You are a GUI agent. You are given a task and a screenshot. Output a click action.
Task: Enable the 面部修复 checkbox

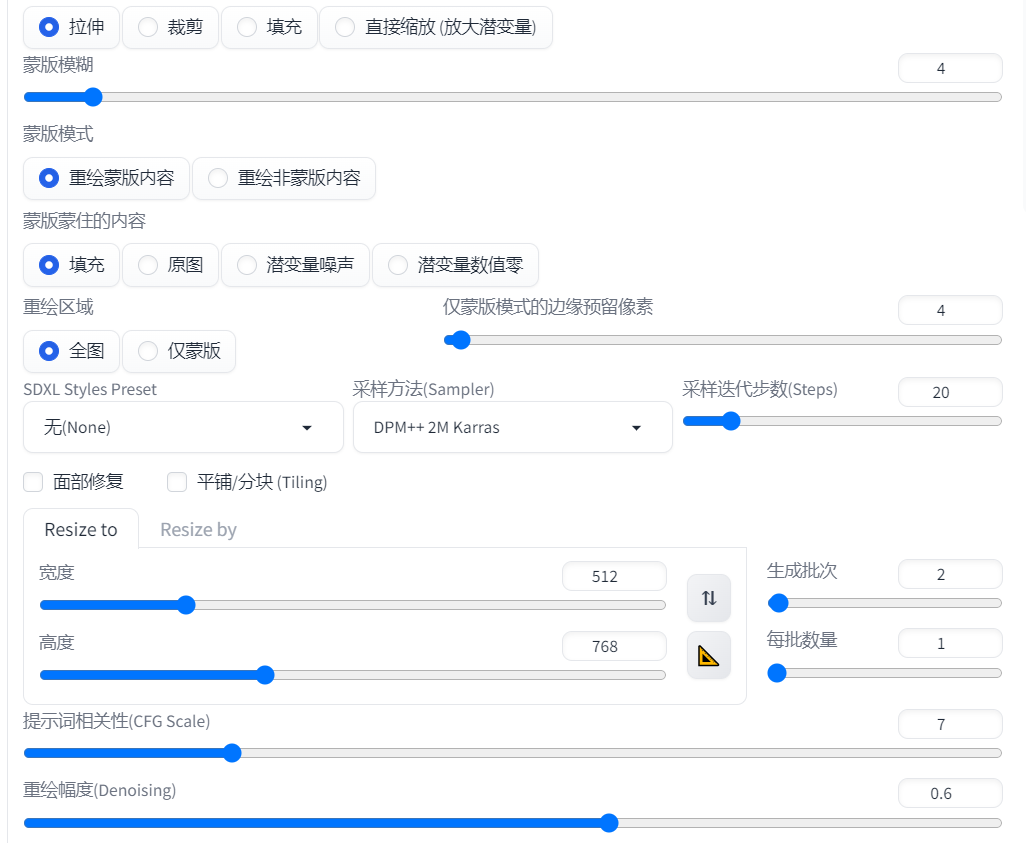pos(33,482)
